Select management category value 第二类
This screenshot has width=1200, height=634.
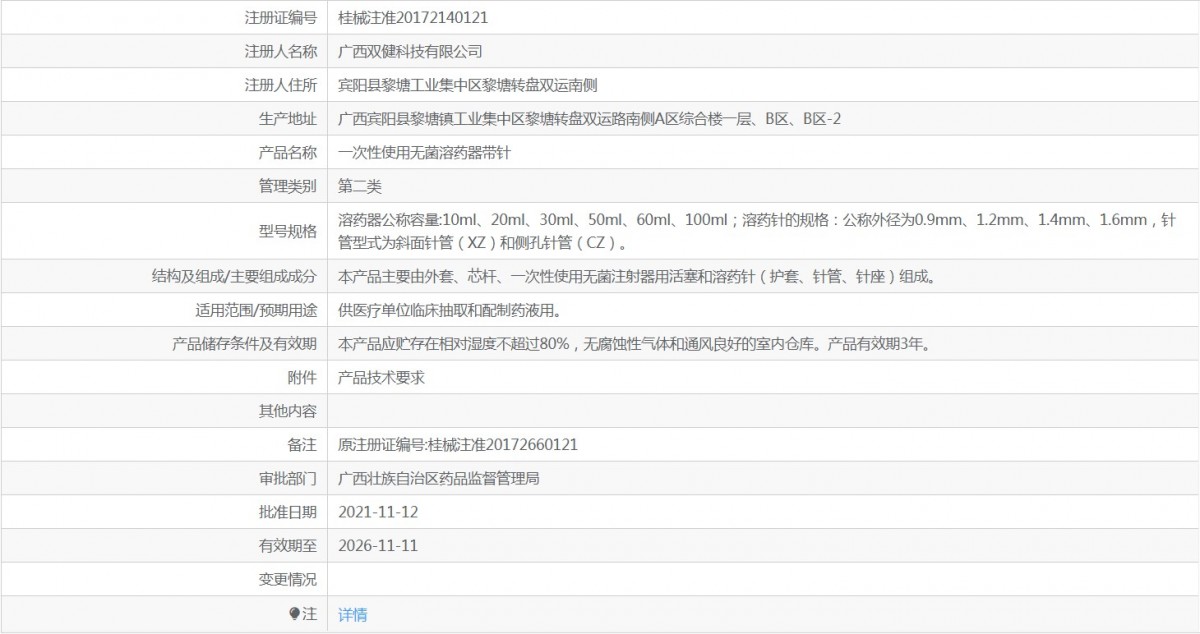pos(360,186)
